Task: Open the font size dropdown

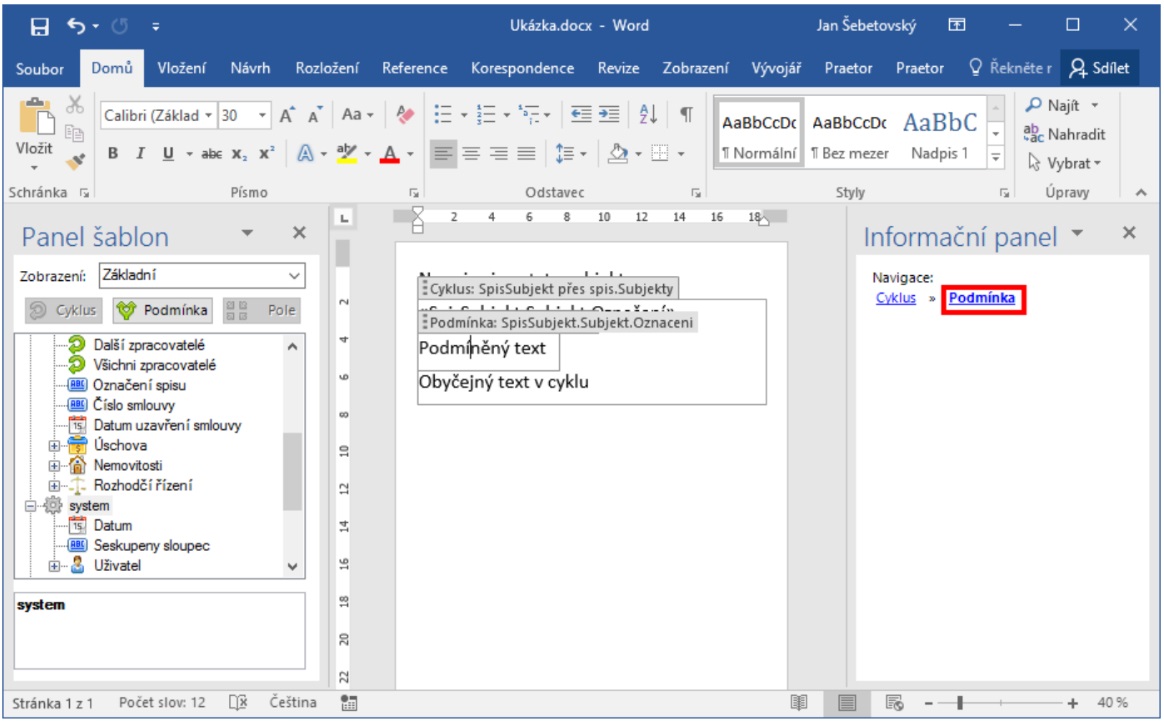Action: coord(263,116)
